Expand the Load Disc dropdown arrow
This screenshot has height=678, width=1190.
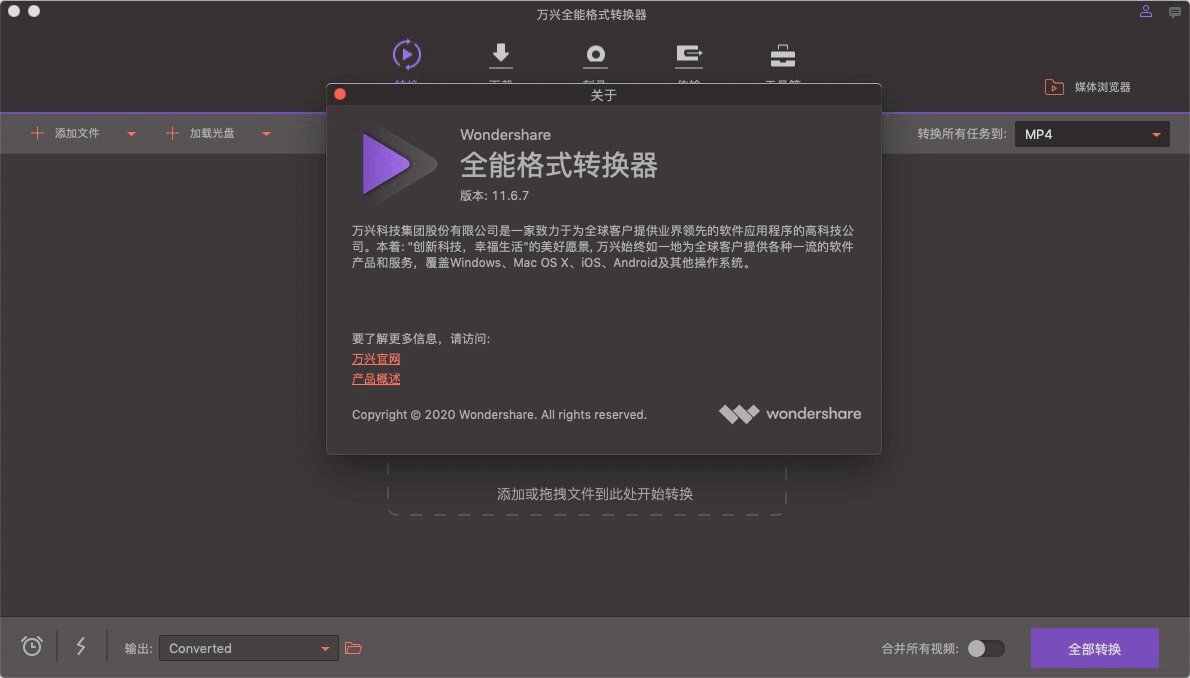click(266, 134)
